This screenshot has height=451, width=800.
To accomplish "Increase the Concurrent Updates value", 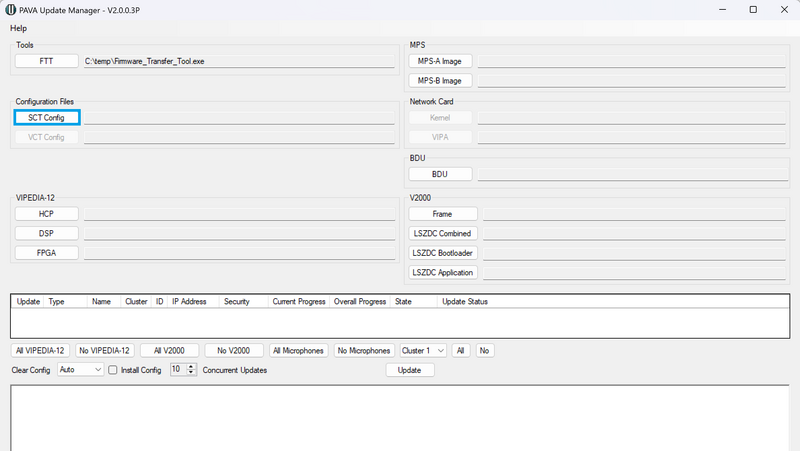I will (x=191, y=366).
